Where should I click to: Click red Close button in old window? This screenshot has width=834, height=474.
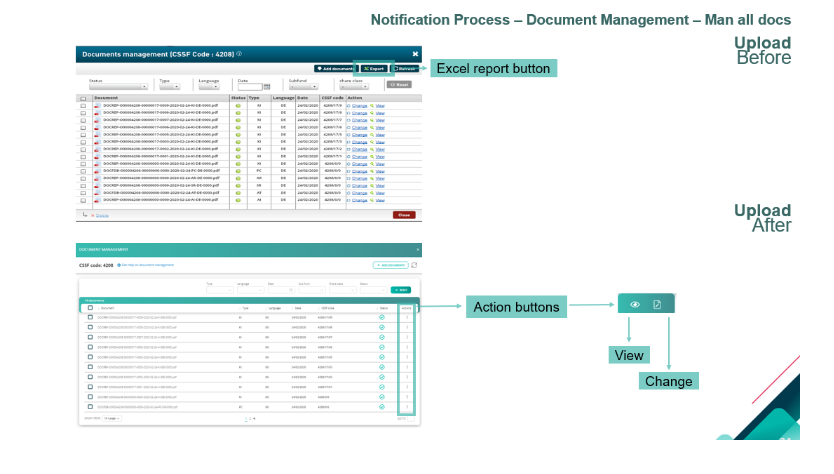click(404, 215)
